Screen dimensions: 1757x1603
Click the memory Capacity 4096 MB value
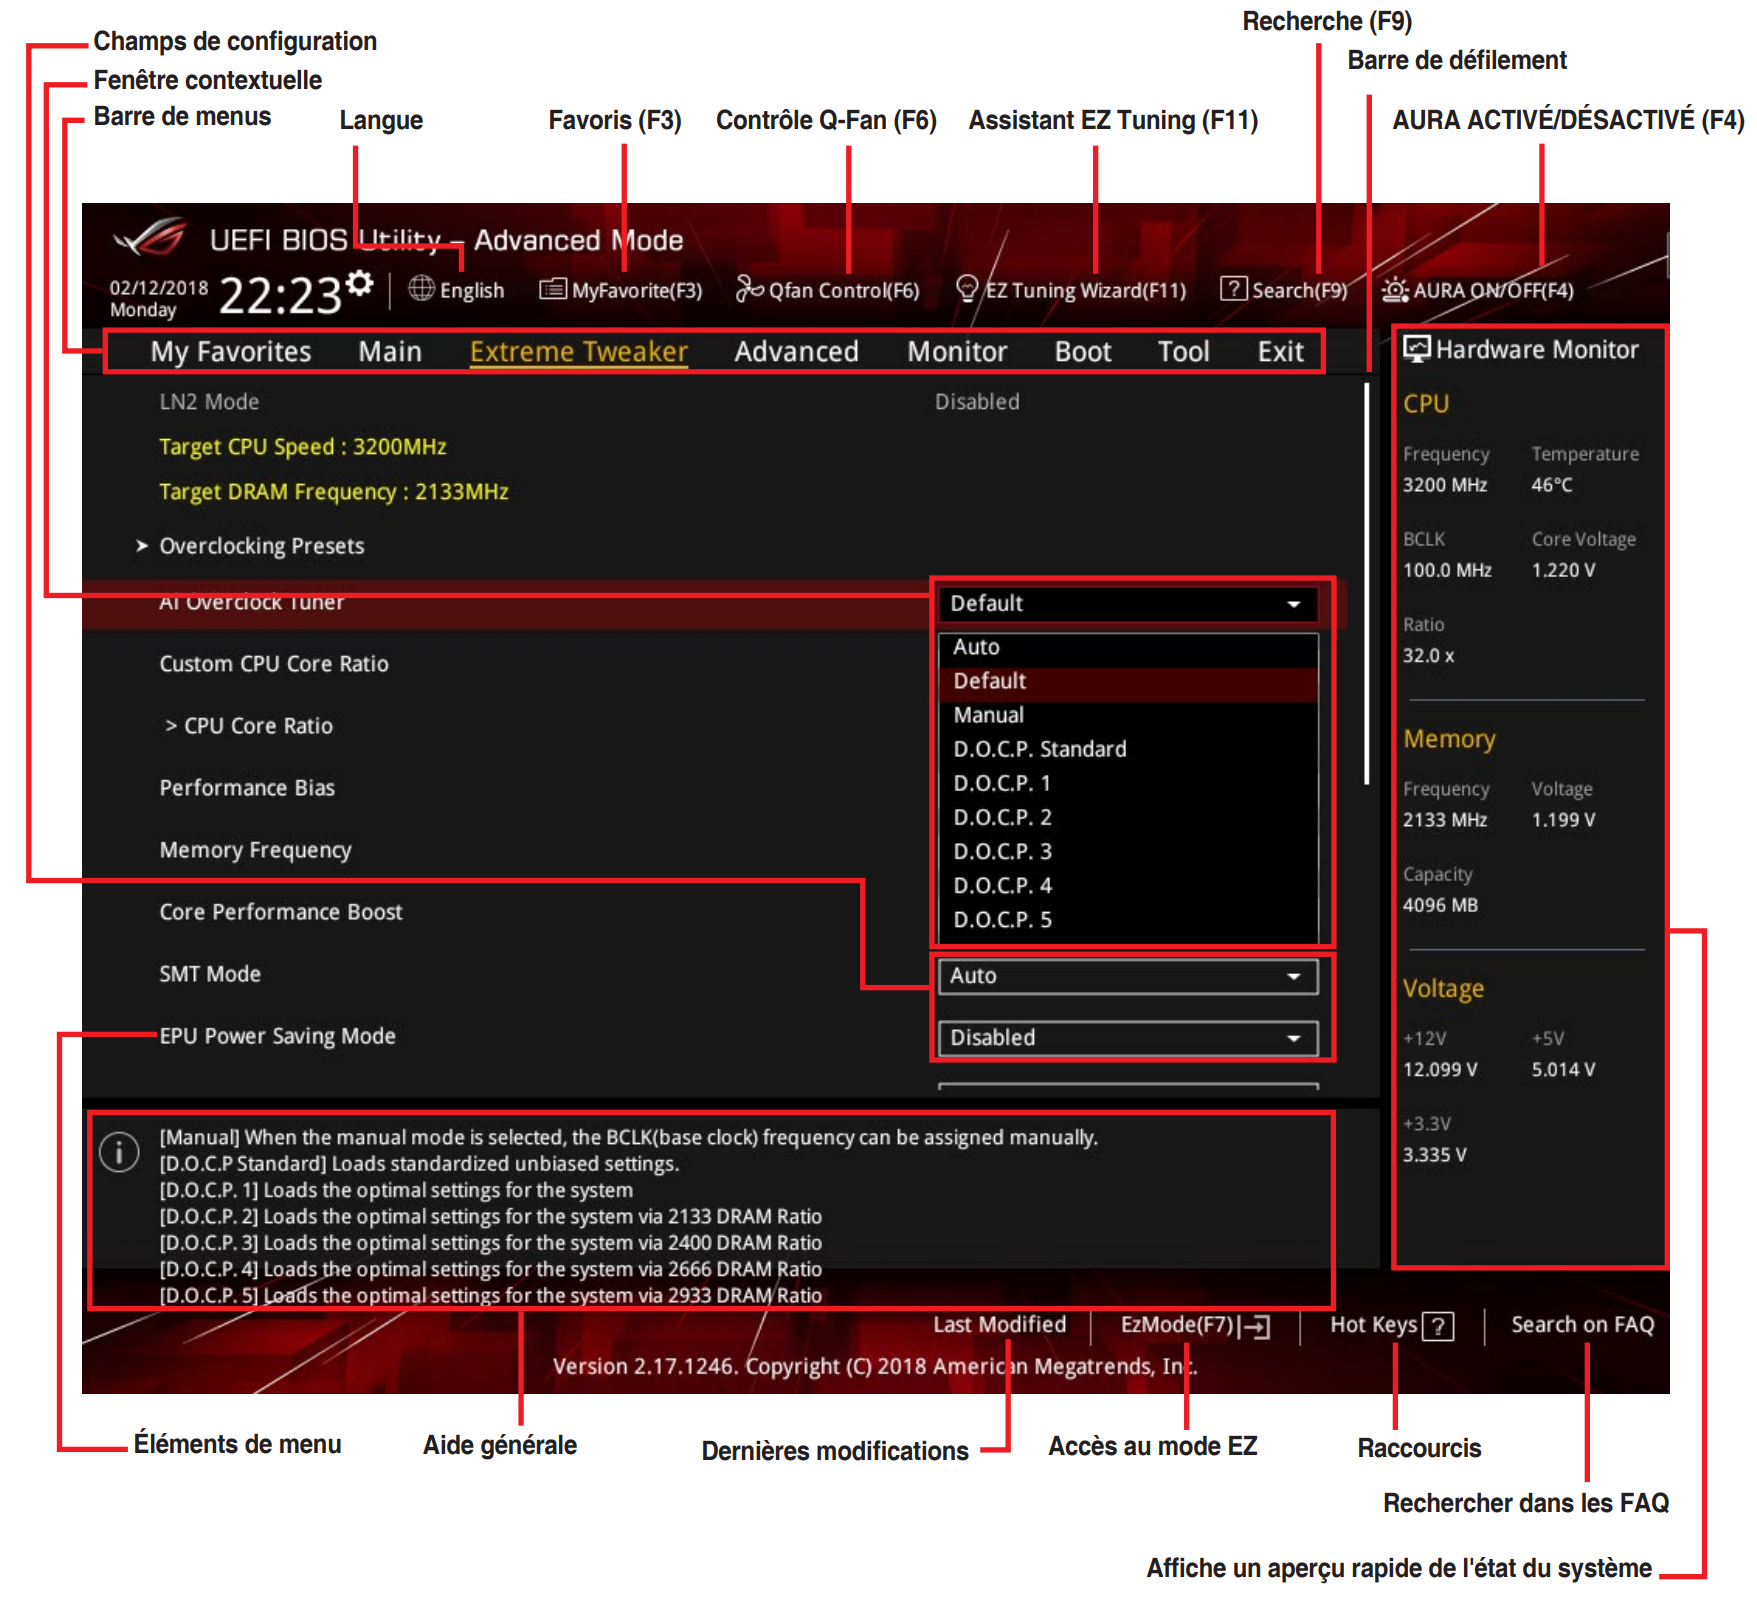(x=1440, y=905)
